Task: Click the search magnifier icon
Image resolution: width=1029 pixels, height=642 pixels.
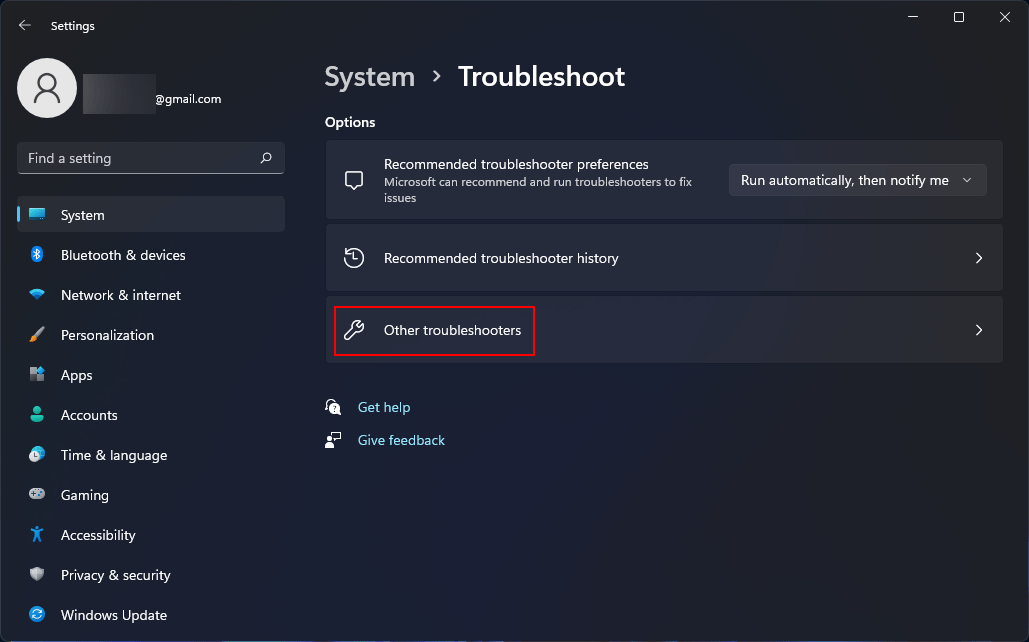Action: pyautogui.click(x=266, y=158)
